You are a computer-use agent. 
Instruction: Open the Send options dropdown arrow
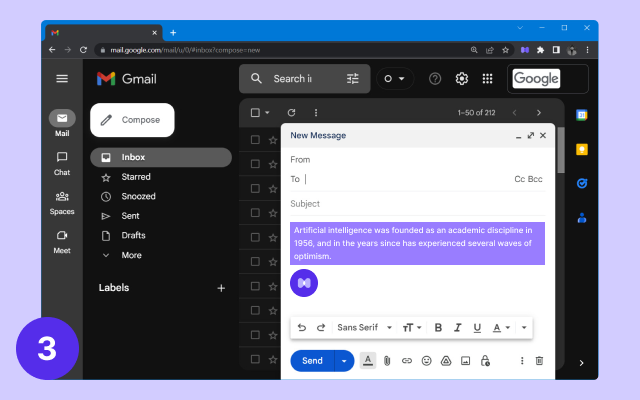click(x=344, y=361)
